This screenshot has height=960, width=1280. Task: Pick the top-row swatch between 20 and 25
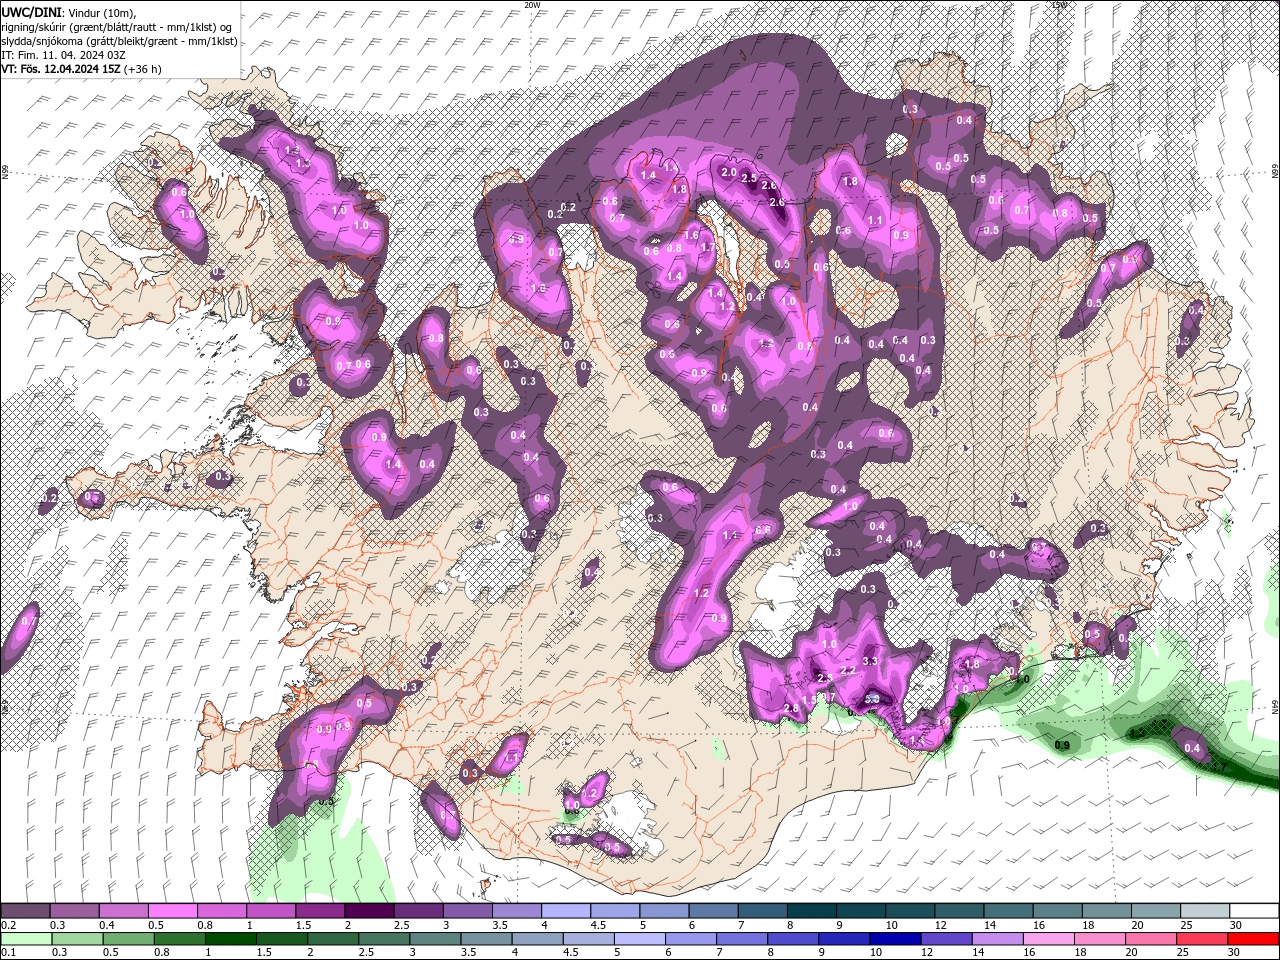pos(1155,911)
